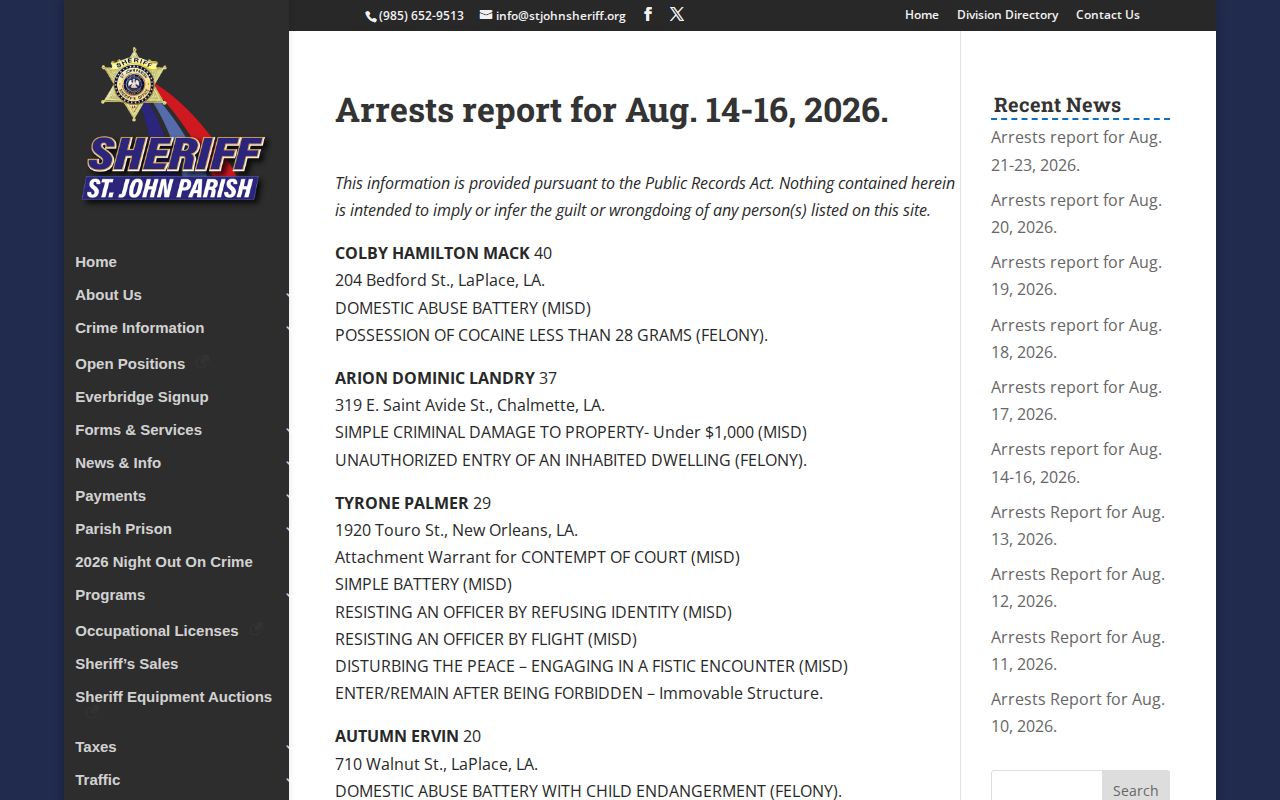Screen dimensions: 1280x800
Task: Open Arrests report for Aug. 20, 2026
Action: (1076, 213)
